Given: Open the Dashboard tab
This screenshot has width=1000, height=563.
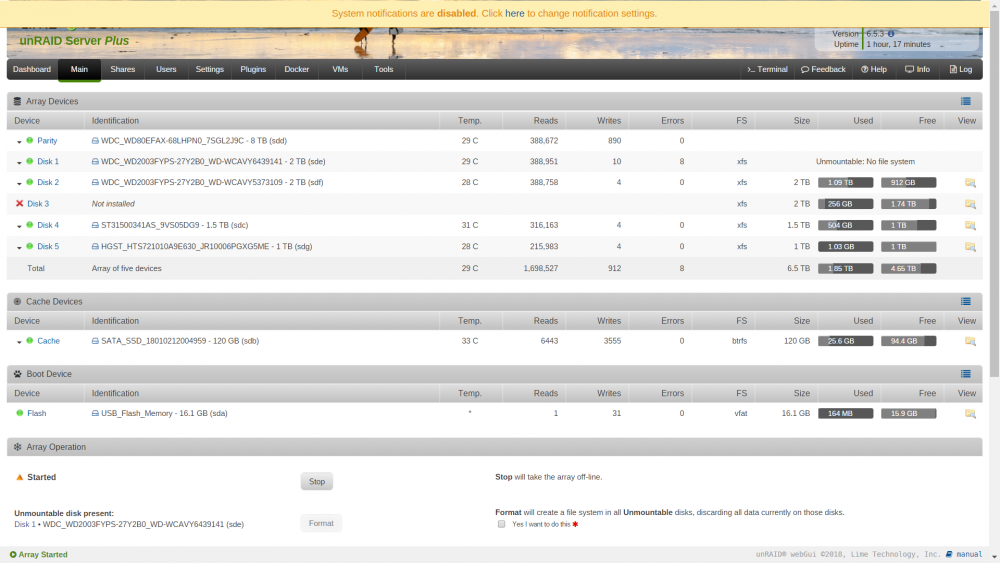Looking at the screenshot, I should pyautogui.click(x=32, y=69).
